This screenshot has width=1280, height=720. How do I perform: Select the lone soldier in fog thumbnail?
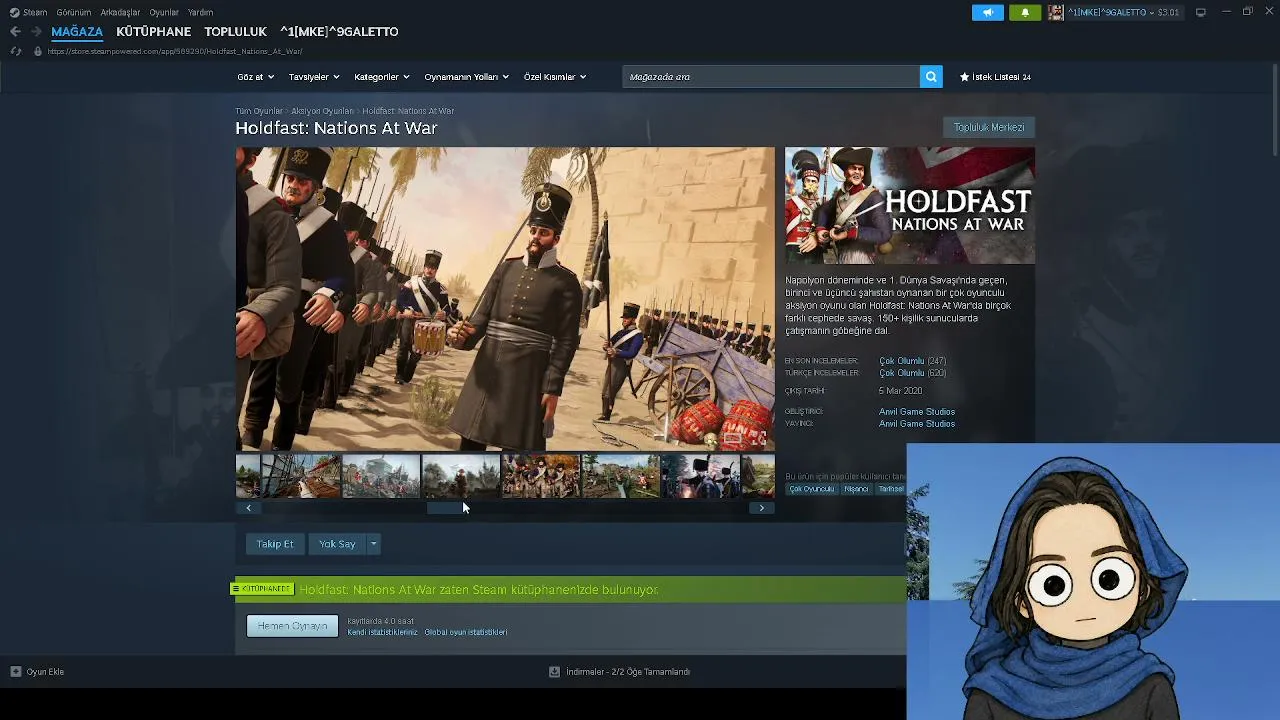[461, 476]
